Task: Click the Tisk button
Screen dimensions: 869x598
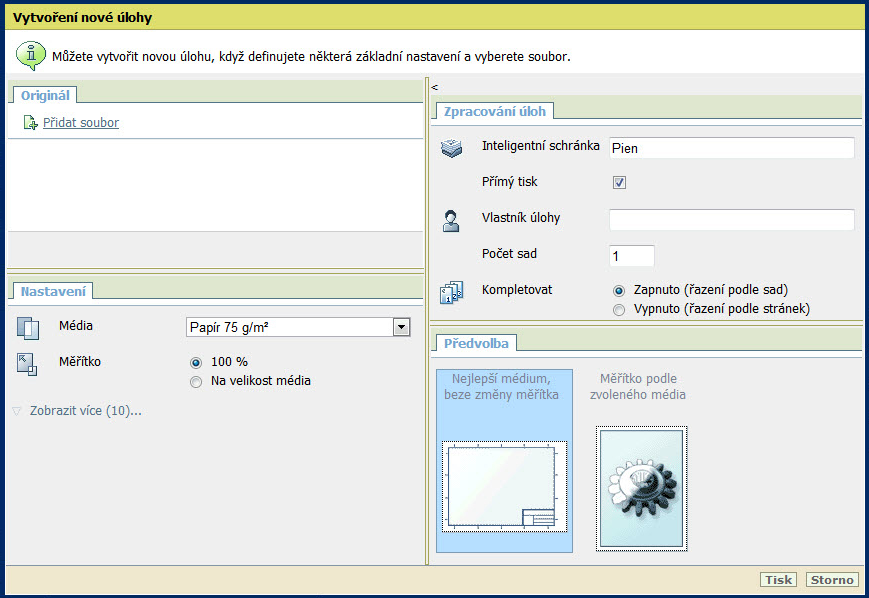Action: tap(778, 580)
